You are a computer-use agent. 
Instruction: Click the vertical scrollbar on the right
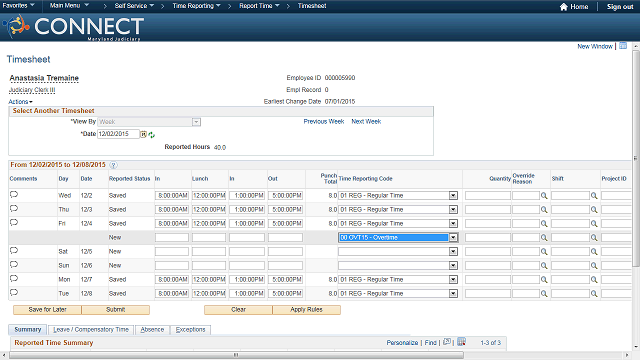point(636,159)
